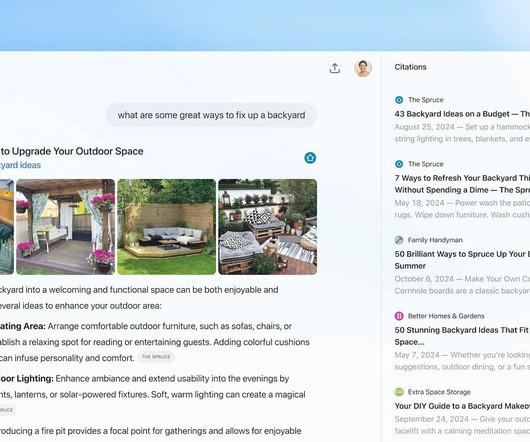Open the pallet furniture patio image

coord(268,227)
